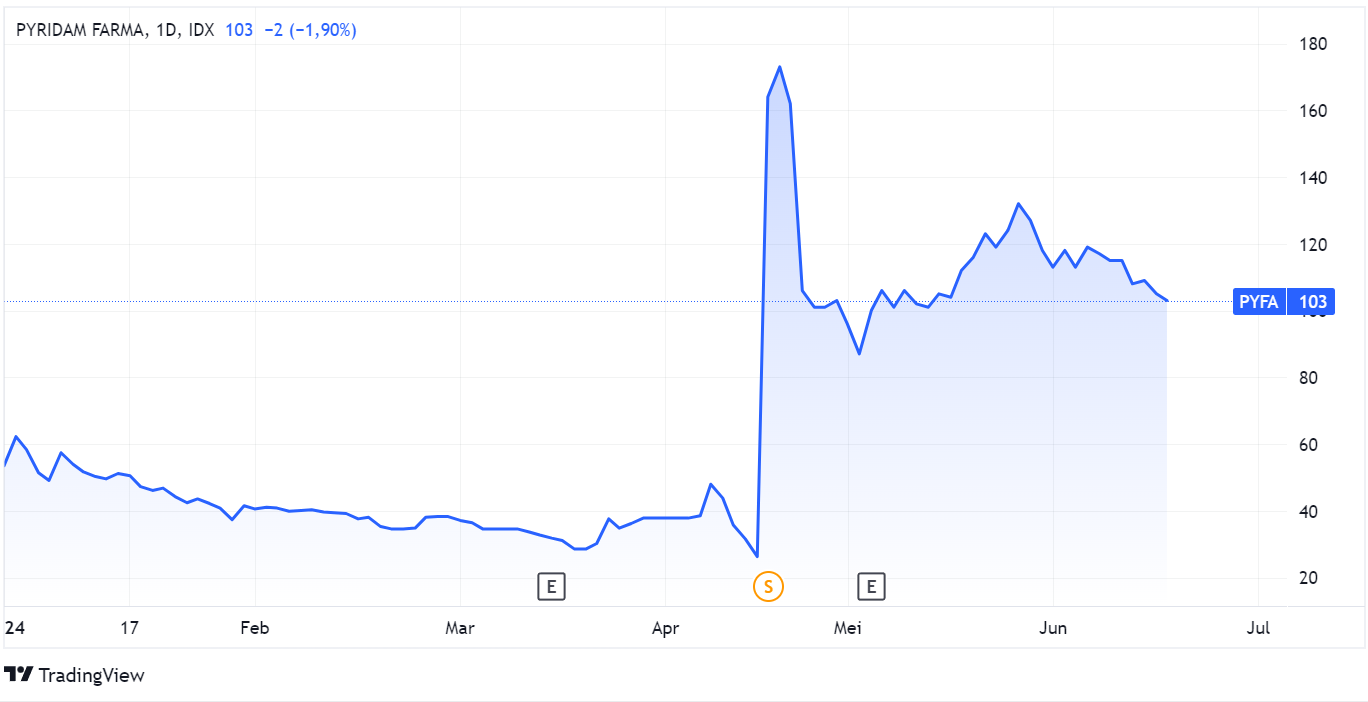
Task: Click the TradingView wordmark text
Action: click(x=92, y=676)
